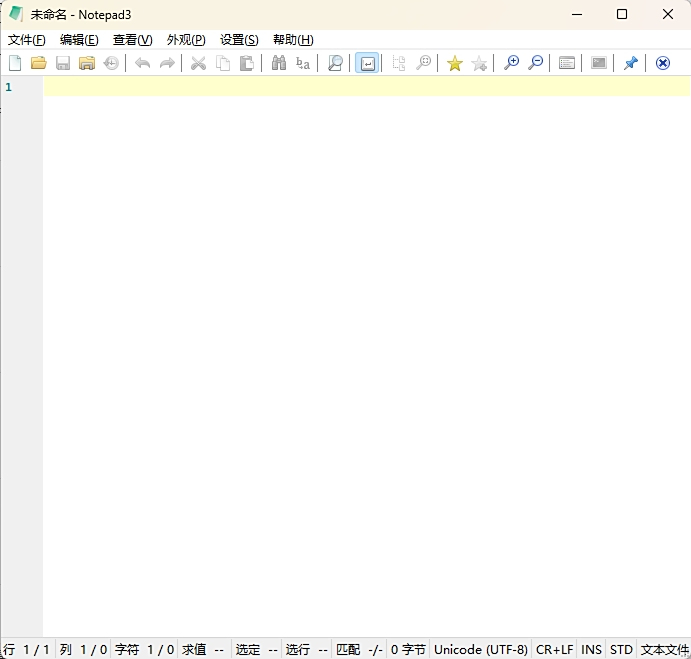Close the Notepad3 window

668,15
